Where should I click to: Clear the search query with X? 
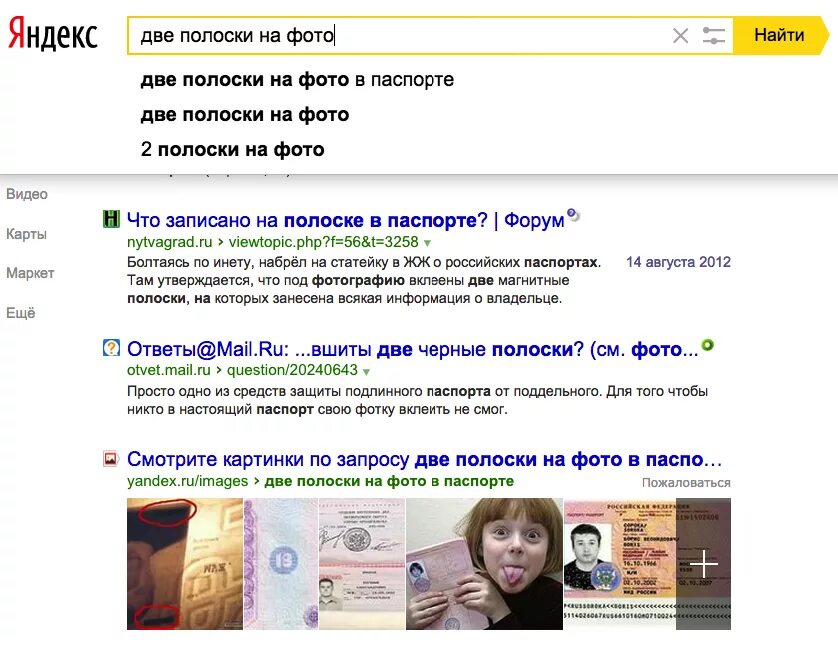click(x=680, y=36)
